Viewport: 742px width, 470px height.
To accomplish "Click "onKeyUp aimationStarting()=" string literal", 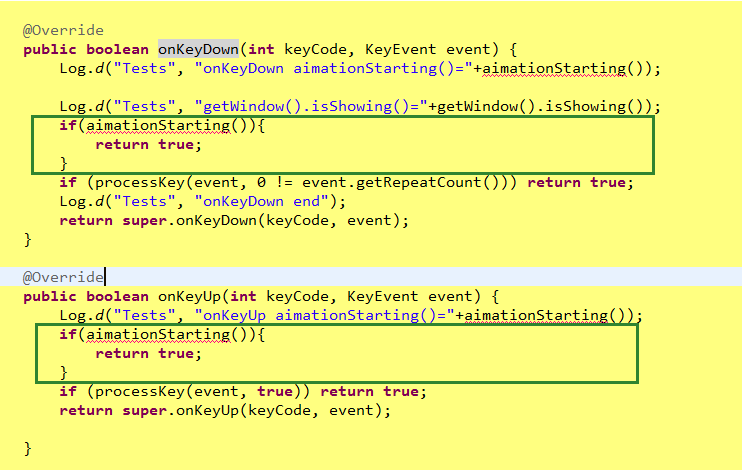I will click(x=325, y=315).
